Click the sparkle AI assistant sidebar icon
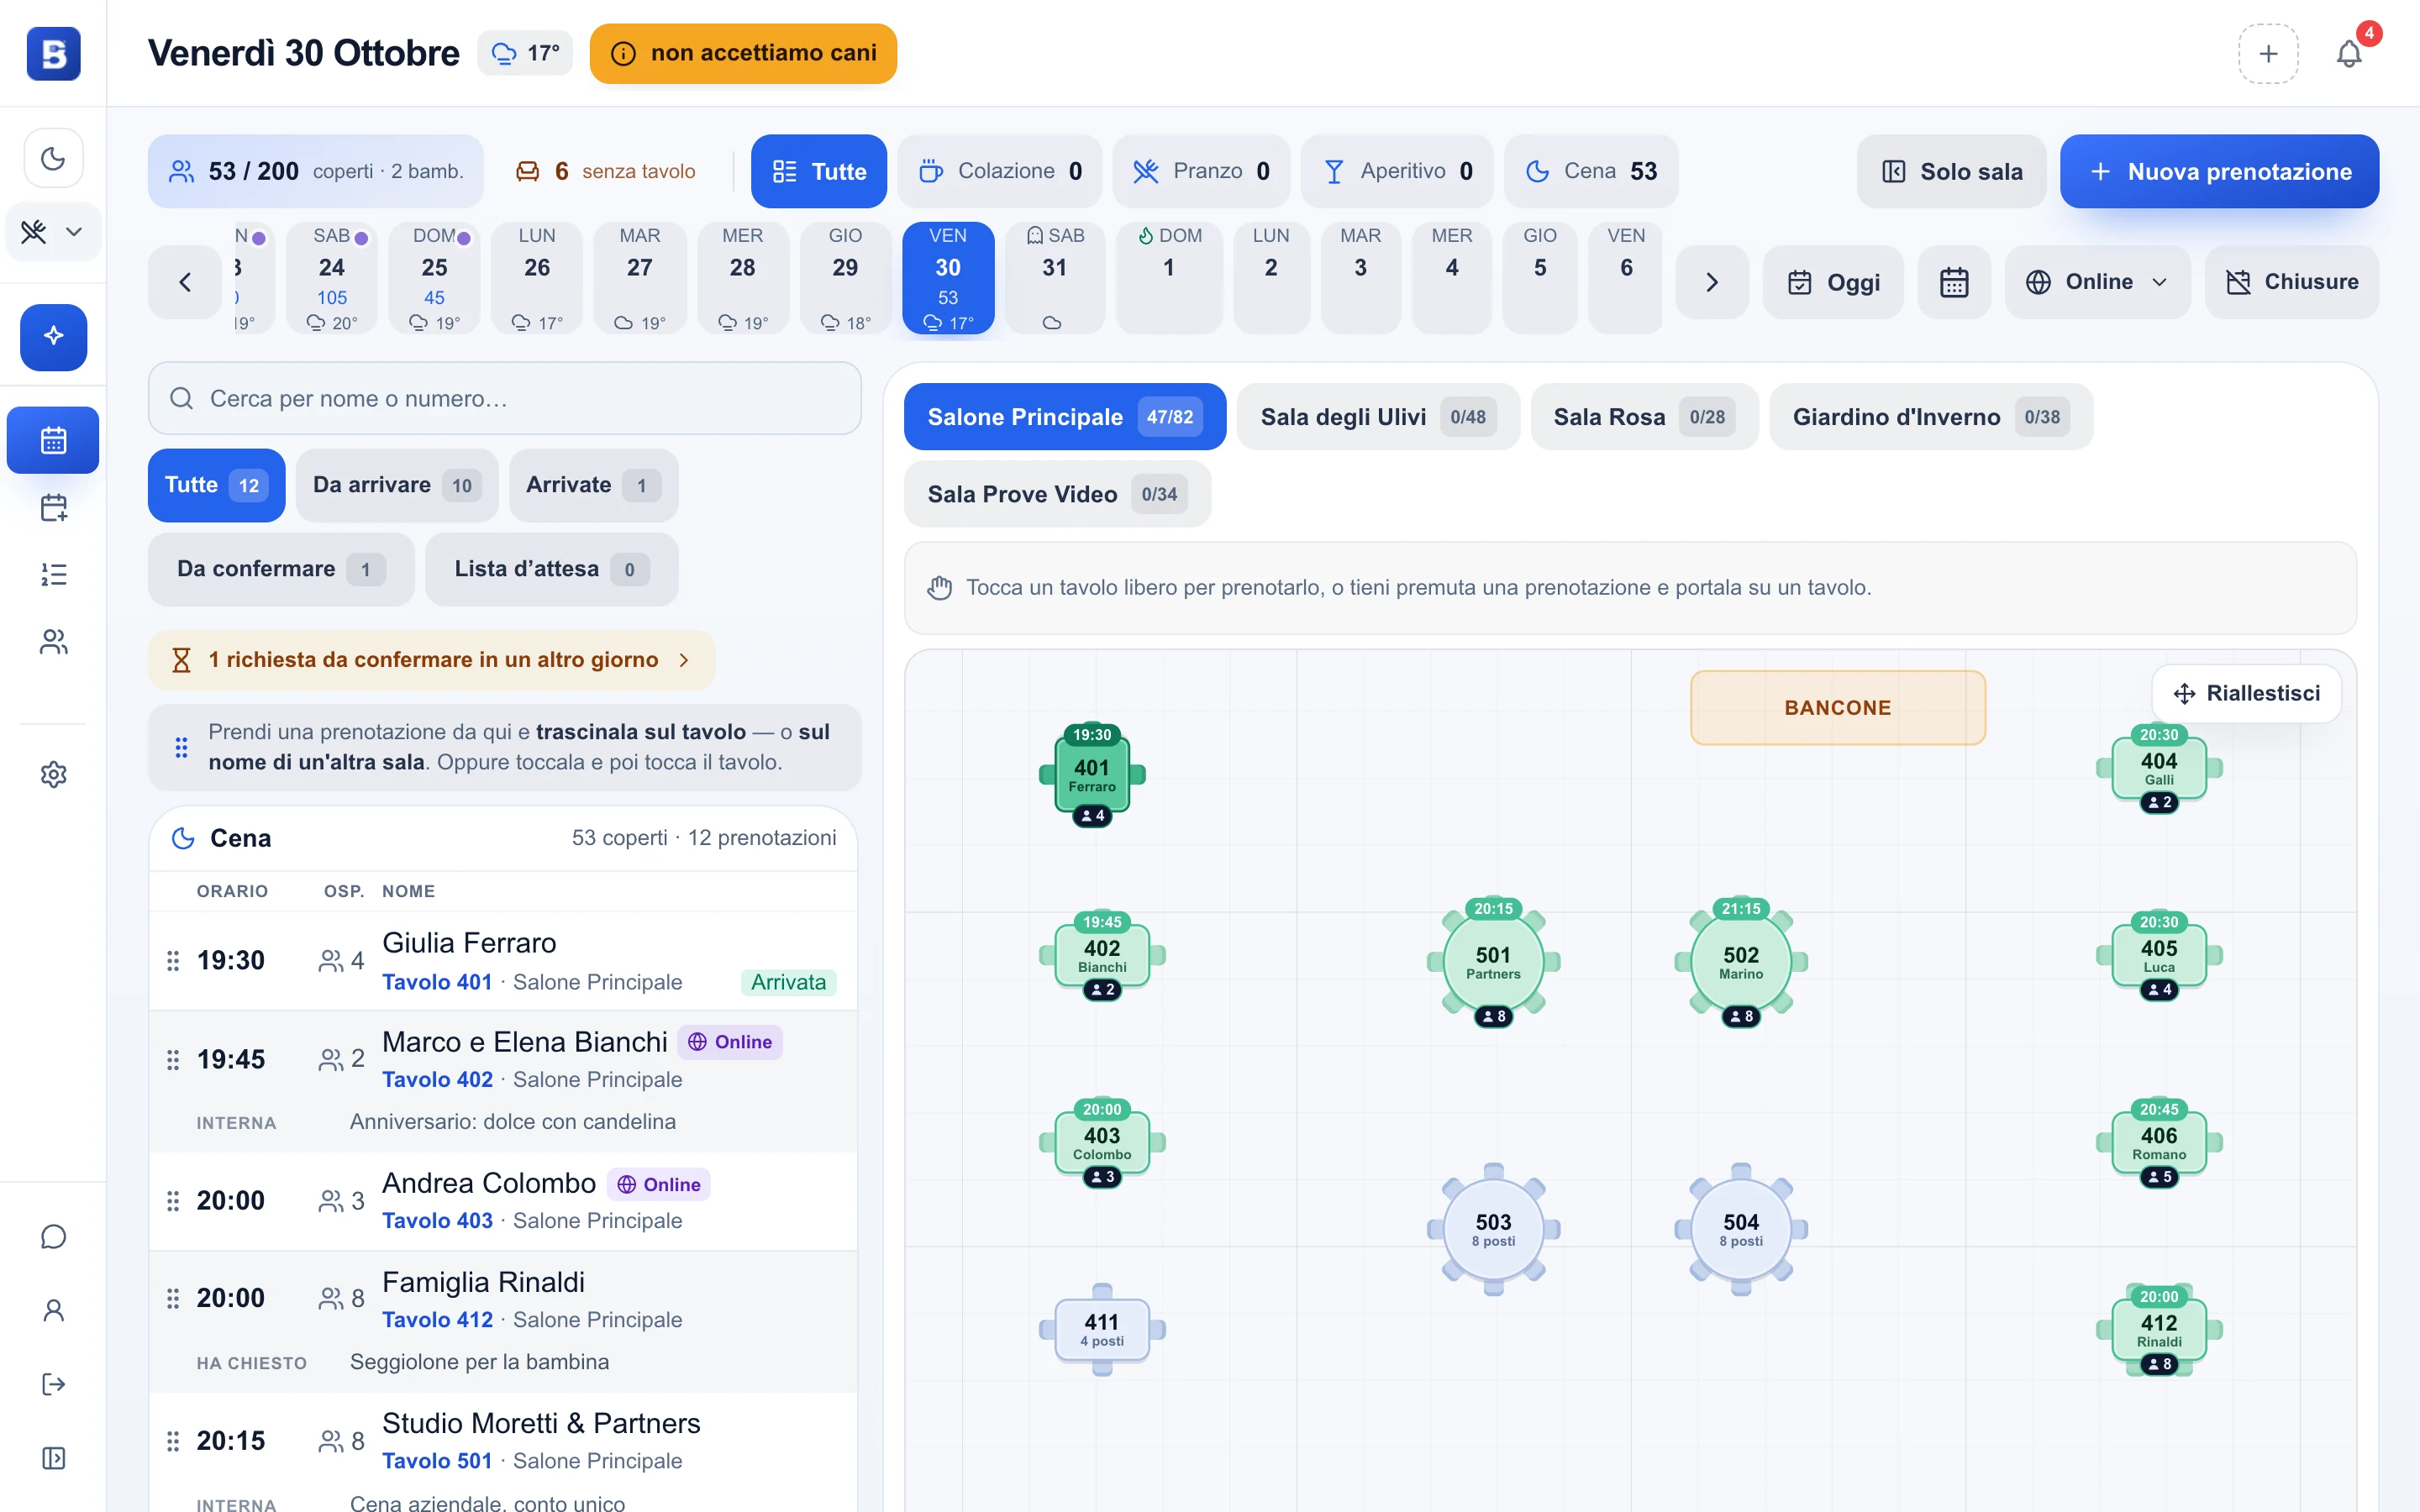 tap(53, 337)
